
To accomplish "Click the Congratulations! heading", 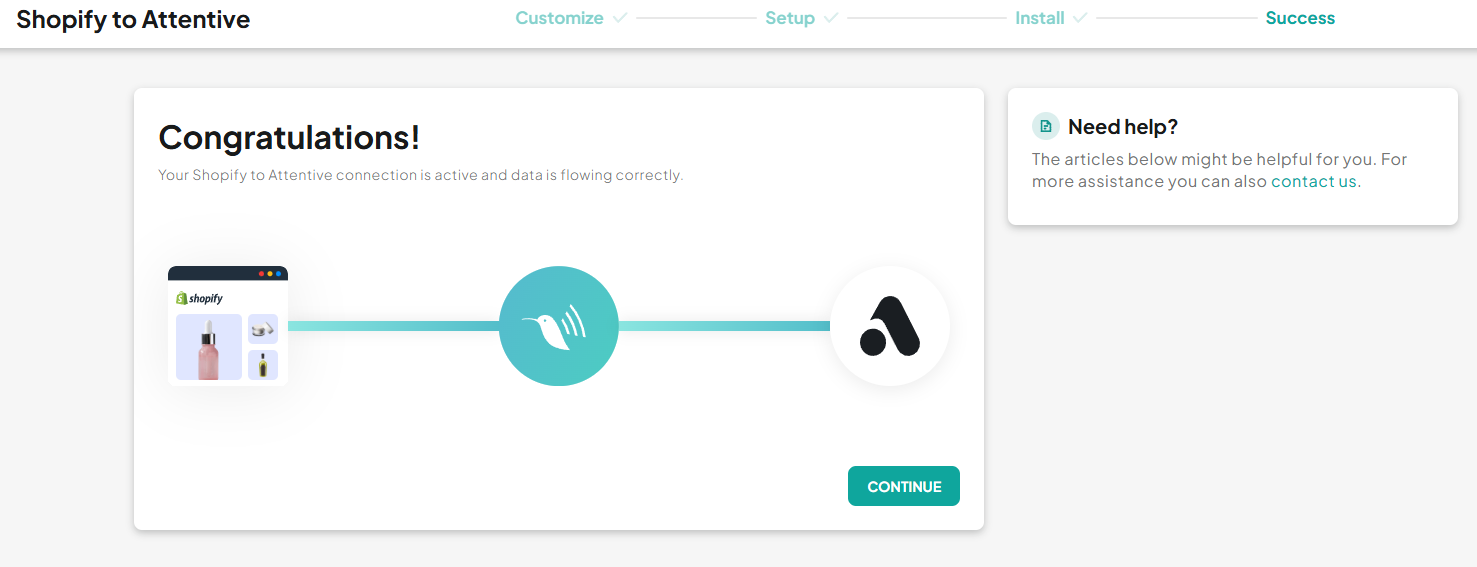I will (289, 137).
